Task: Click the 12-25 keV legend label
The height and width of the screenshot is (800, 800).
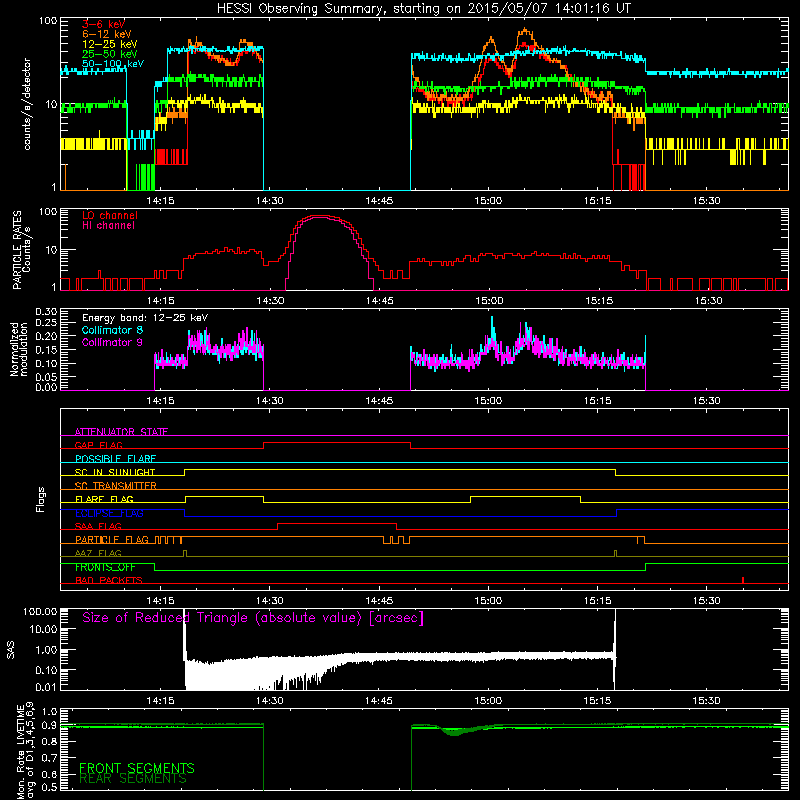Action: point(110,44)
